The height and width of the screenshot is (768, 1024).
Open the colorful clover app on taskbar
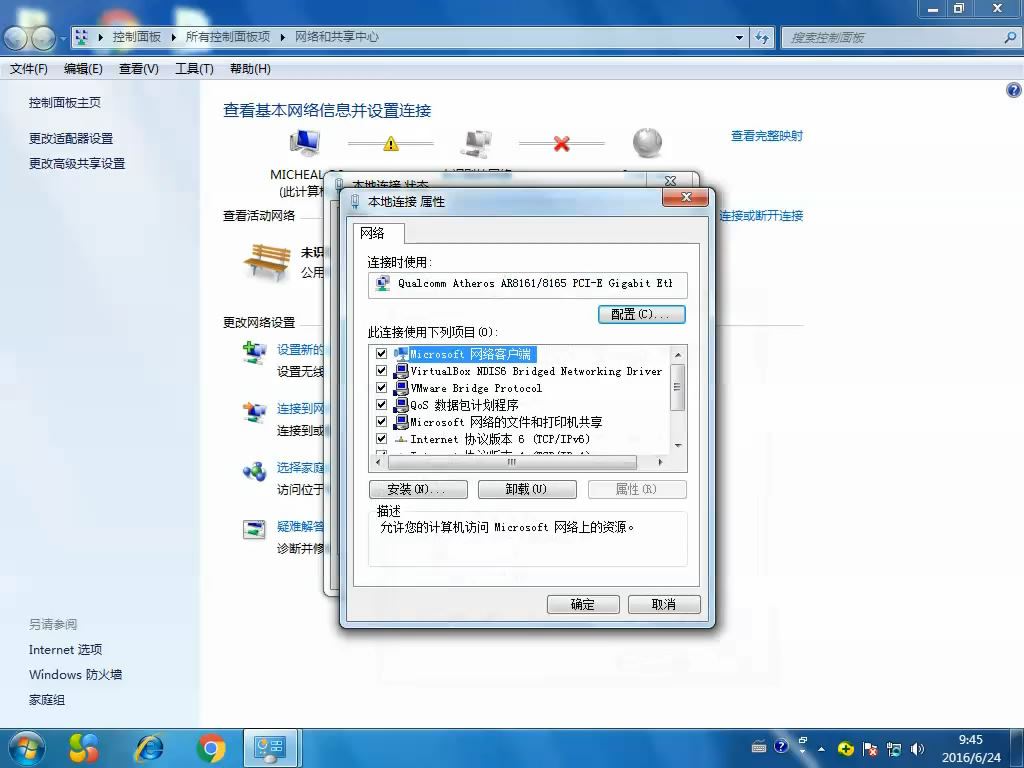tap(84, 748)
